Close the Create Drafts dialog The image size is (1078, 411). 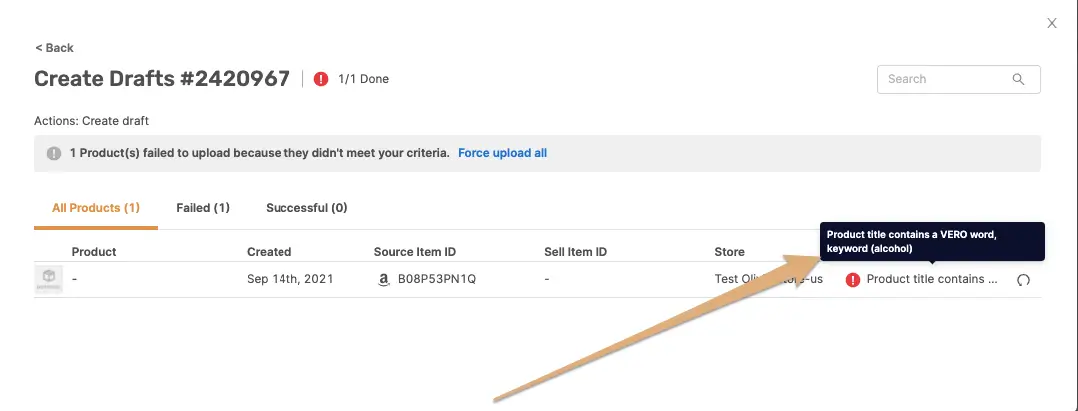point(1051,23)
